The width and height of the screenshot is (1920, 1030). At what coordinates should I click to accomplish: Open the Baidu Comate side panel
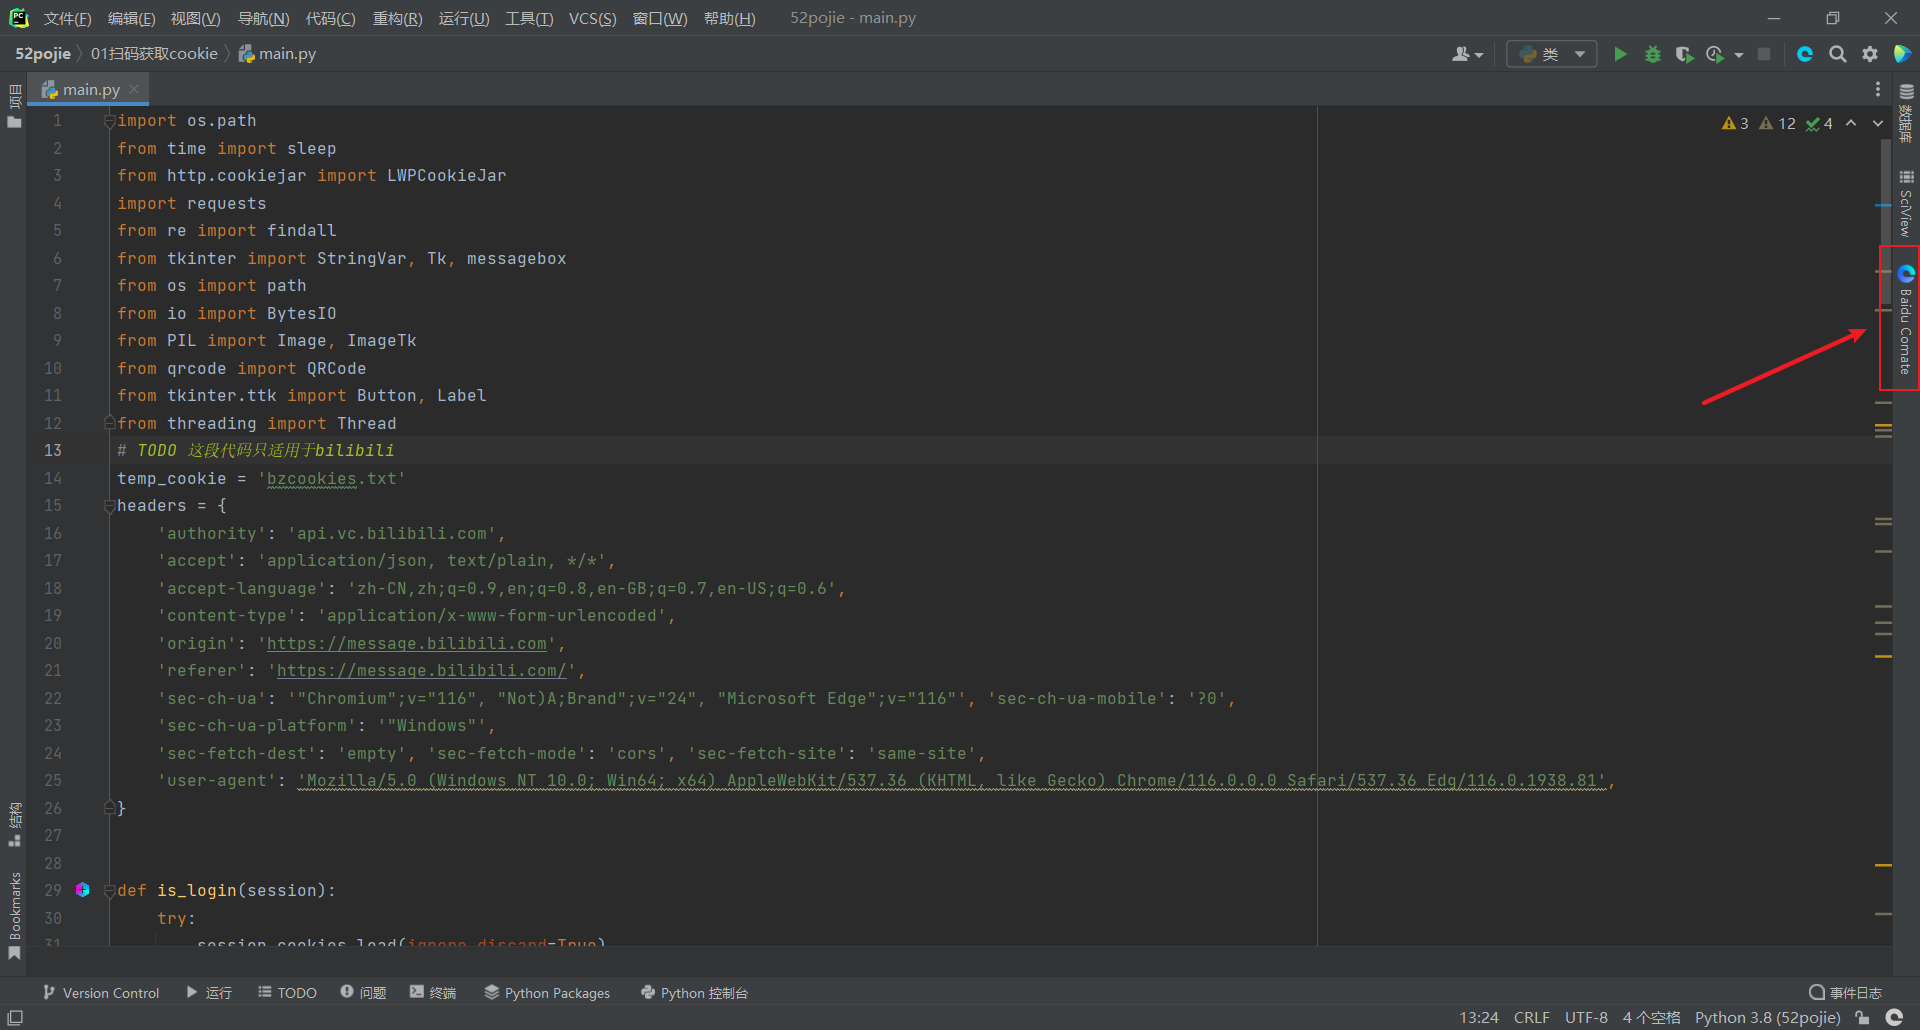pos(1906,320)
